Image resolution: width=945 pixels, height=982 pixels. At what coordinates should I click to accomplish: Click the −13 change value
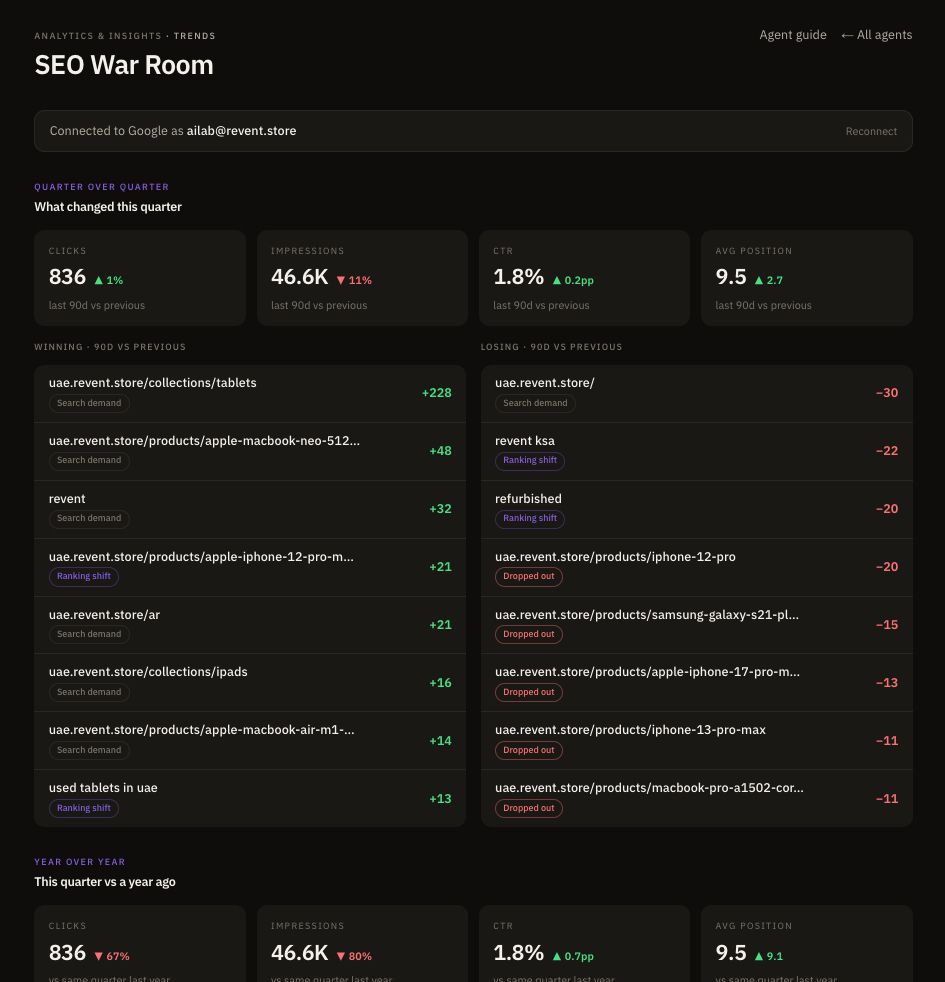pos(887,683)
